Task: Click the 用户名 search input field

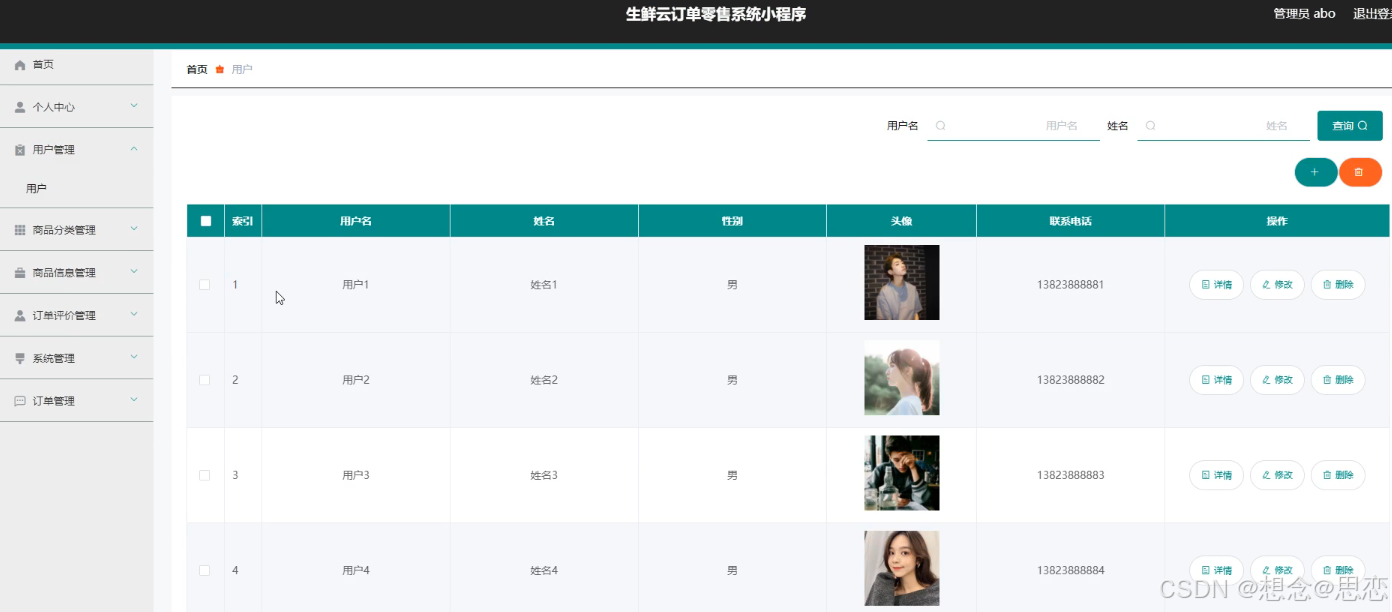Action: (1013, 126)
